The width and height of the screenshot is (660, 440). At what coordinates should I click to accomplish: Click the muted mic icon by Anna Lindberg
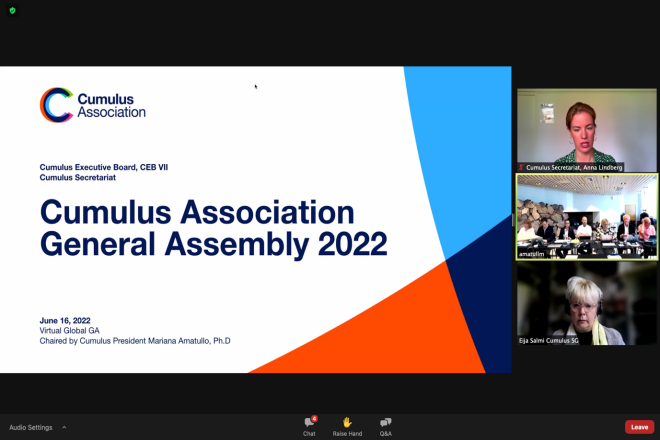(x=521, y=167)
